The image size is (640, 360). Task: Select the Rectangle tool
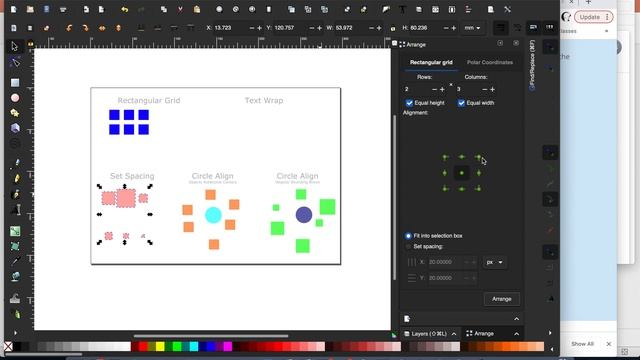(15, 83)
